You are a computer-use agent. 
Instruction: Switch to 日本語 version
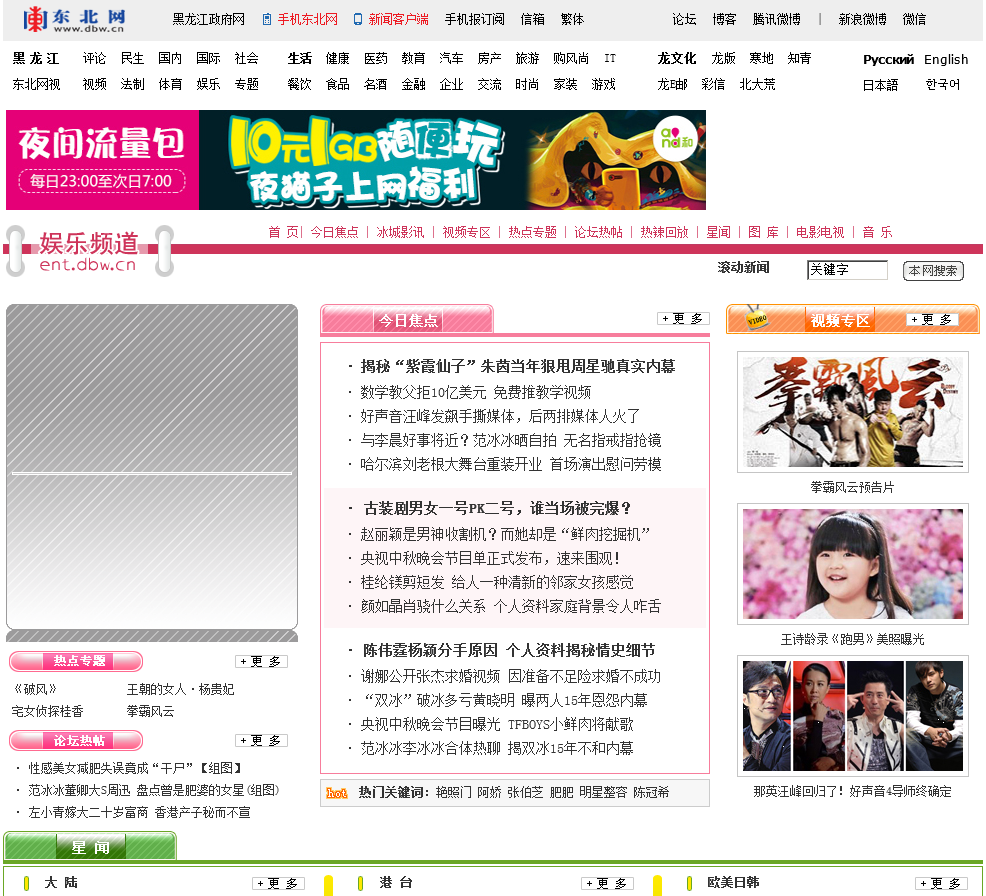(x=880, y=85)
